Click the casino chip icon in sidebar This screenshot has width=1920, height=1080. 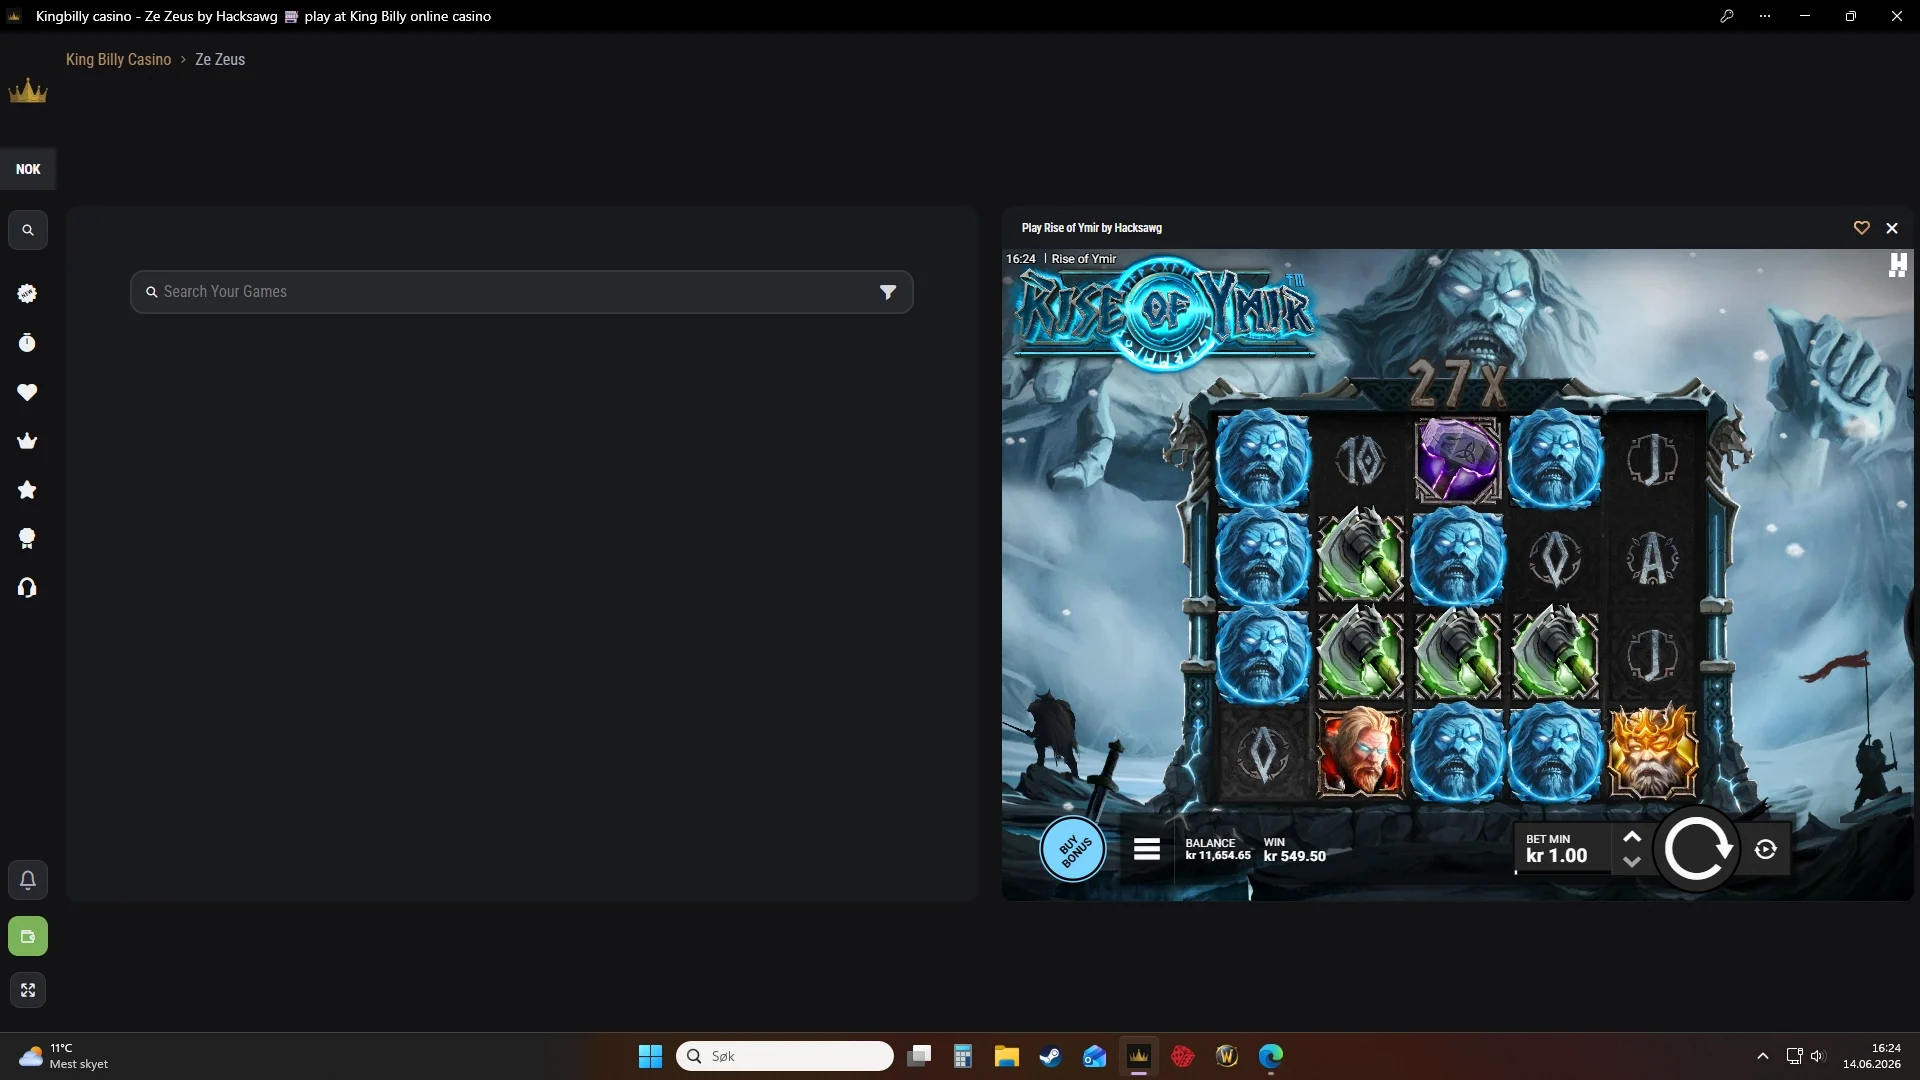[x=27, y=293]
